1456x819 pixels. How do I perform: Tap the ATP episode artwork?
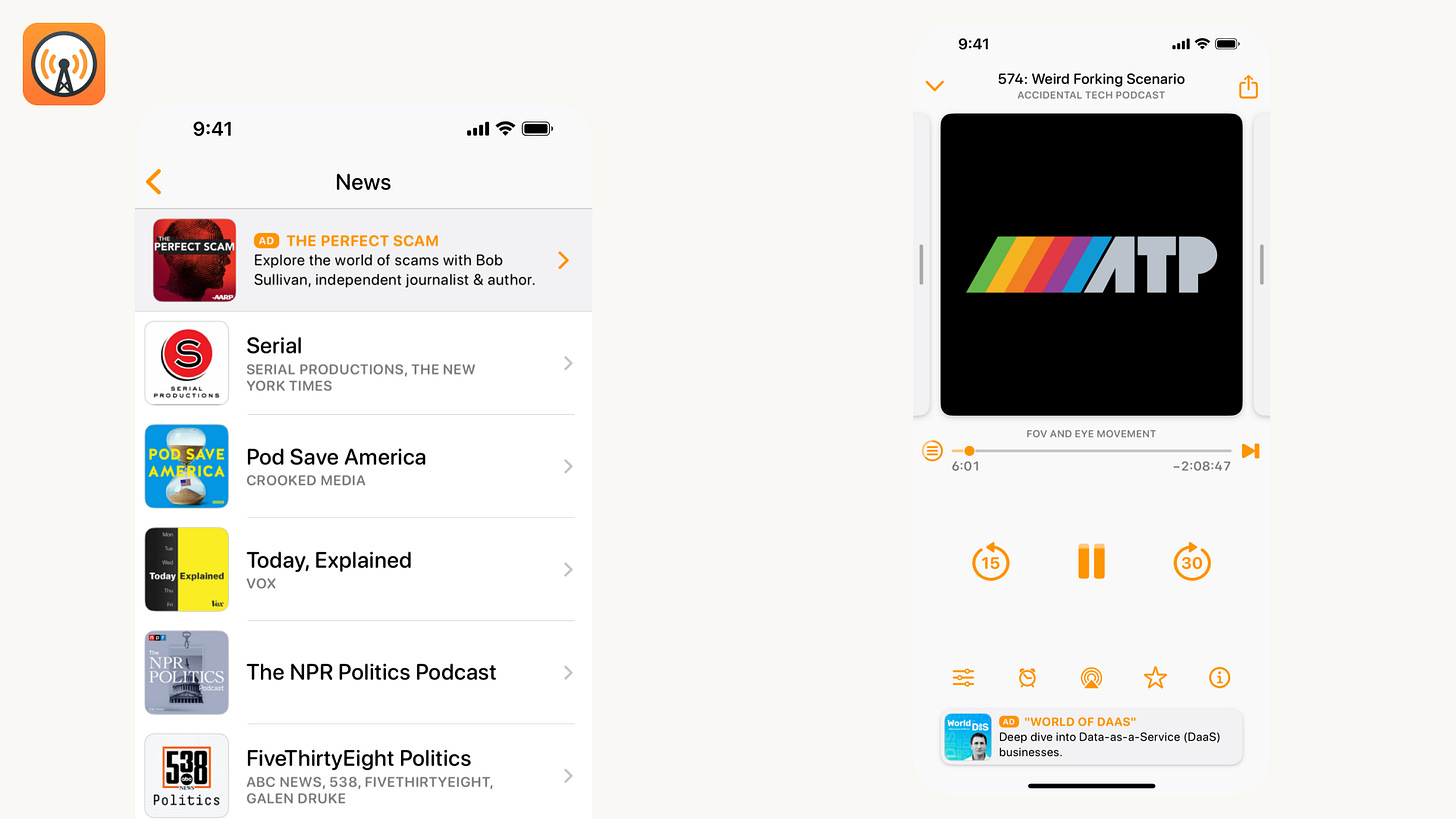click(x=1091, y=264)
